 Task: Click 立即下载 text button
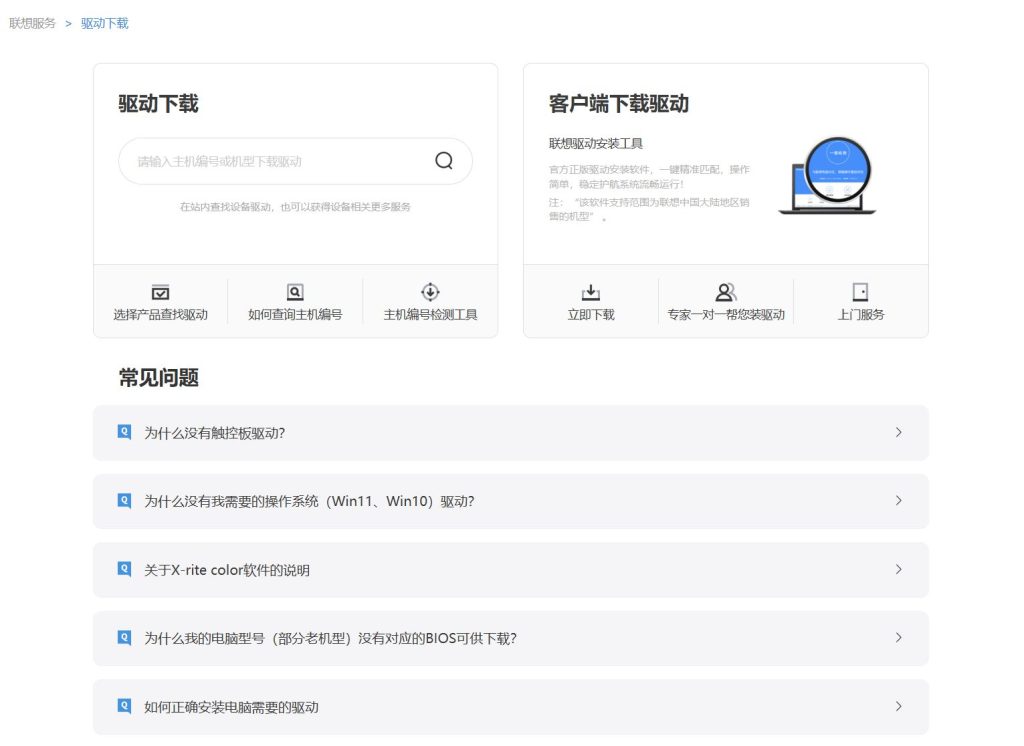tap(591, 315)
